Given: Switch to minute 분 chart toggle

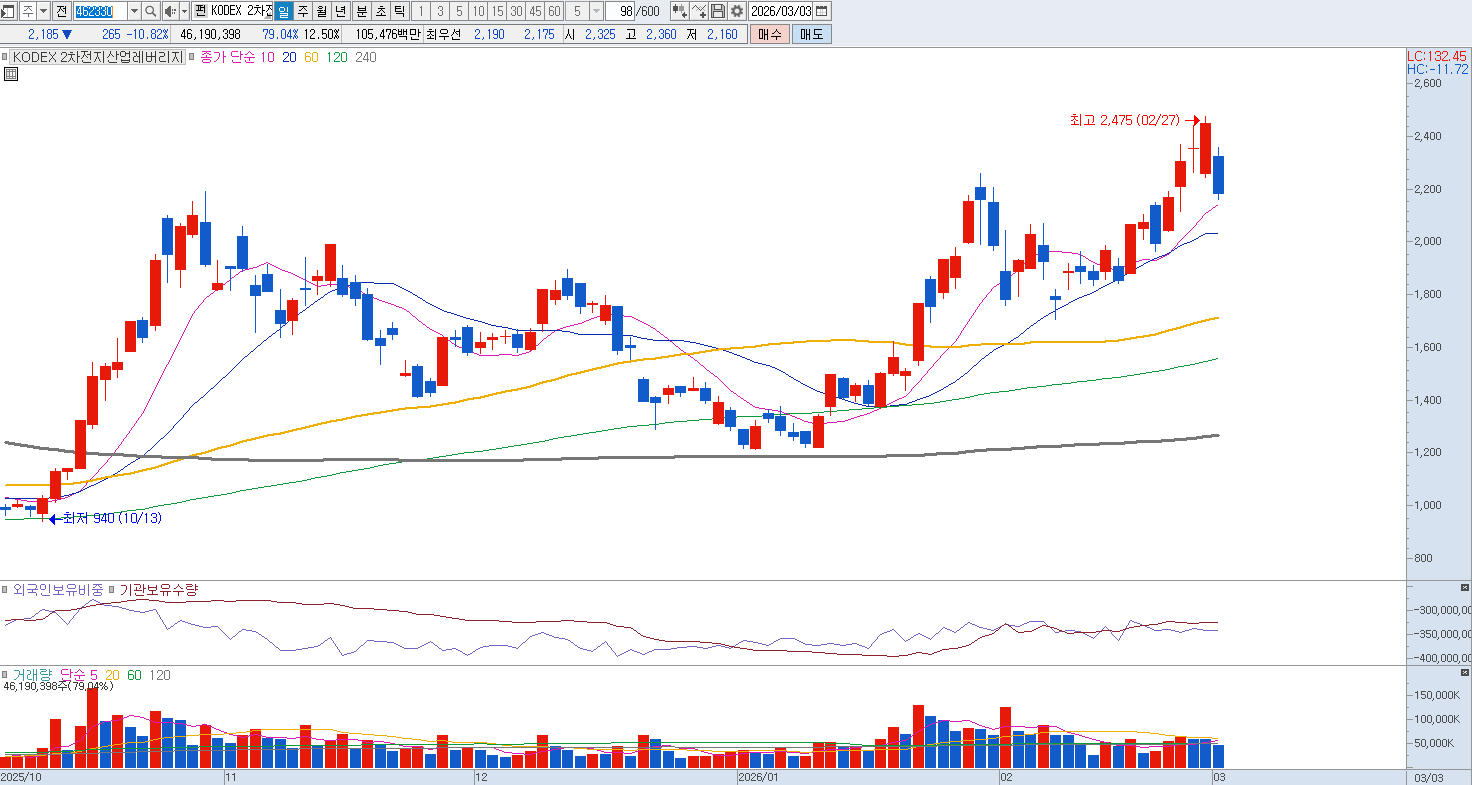Looking at the screenshot, I should point(361,11).
